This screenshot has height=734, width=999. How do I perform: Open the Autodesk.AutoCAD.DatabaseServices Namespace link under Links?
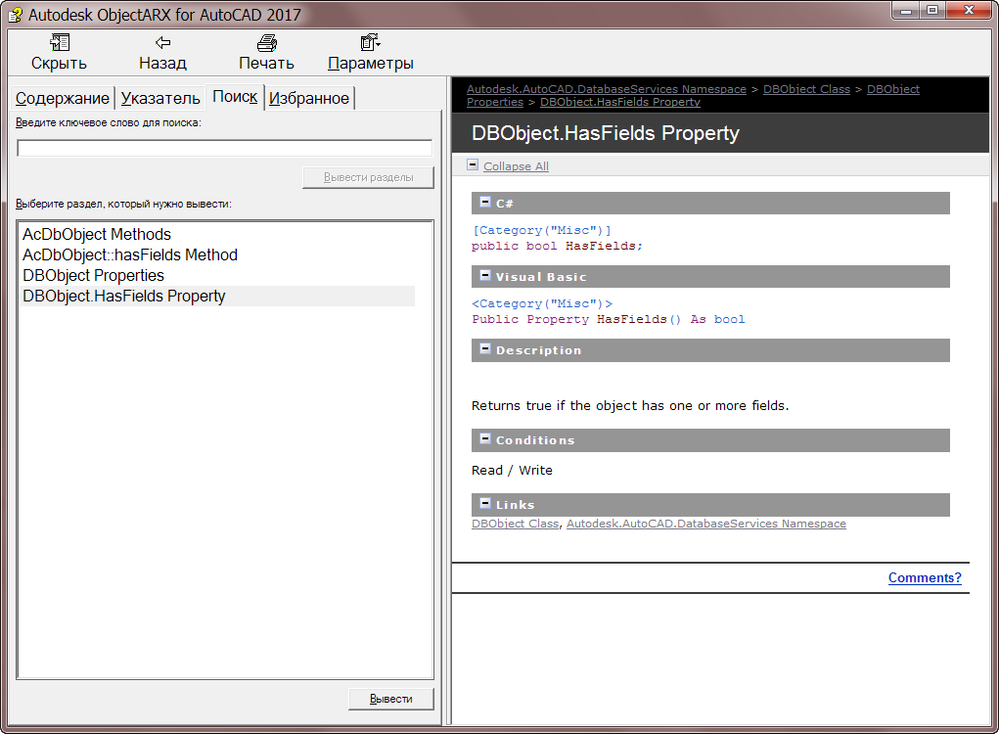pyautogui.click(x=706, y=524)
